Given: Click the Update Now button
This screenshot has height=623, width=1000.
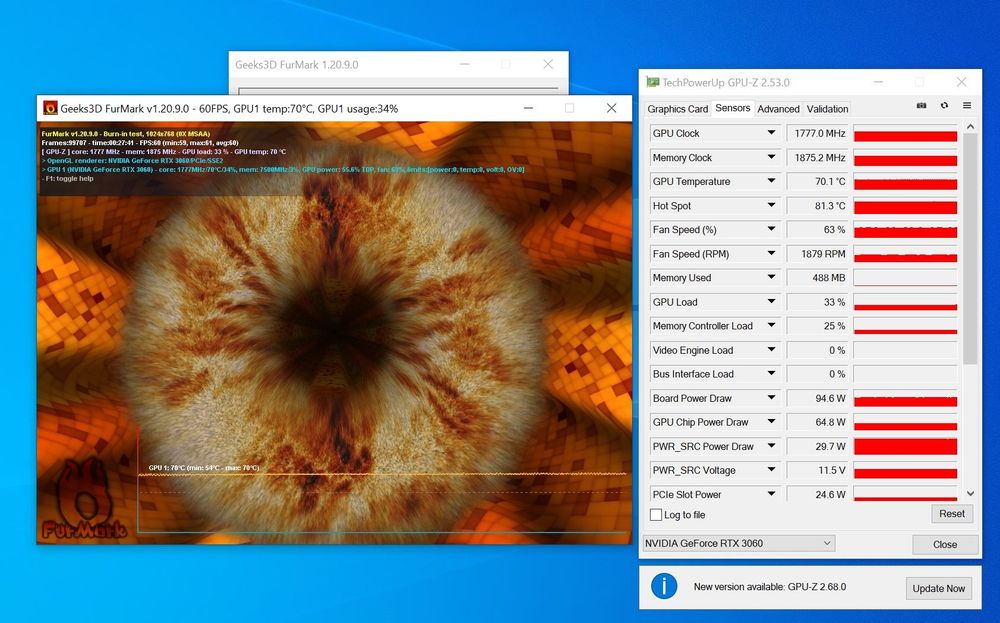Looking at the screenshot, I should (x=938, y=589).
